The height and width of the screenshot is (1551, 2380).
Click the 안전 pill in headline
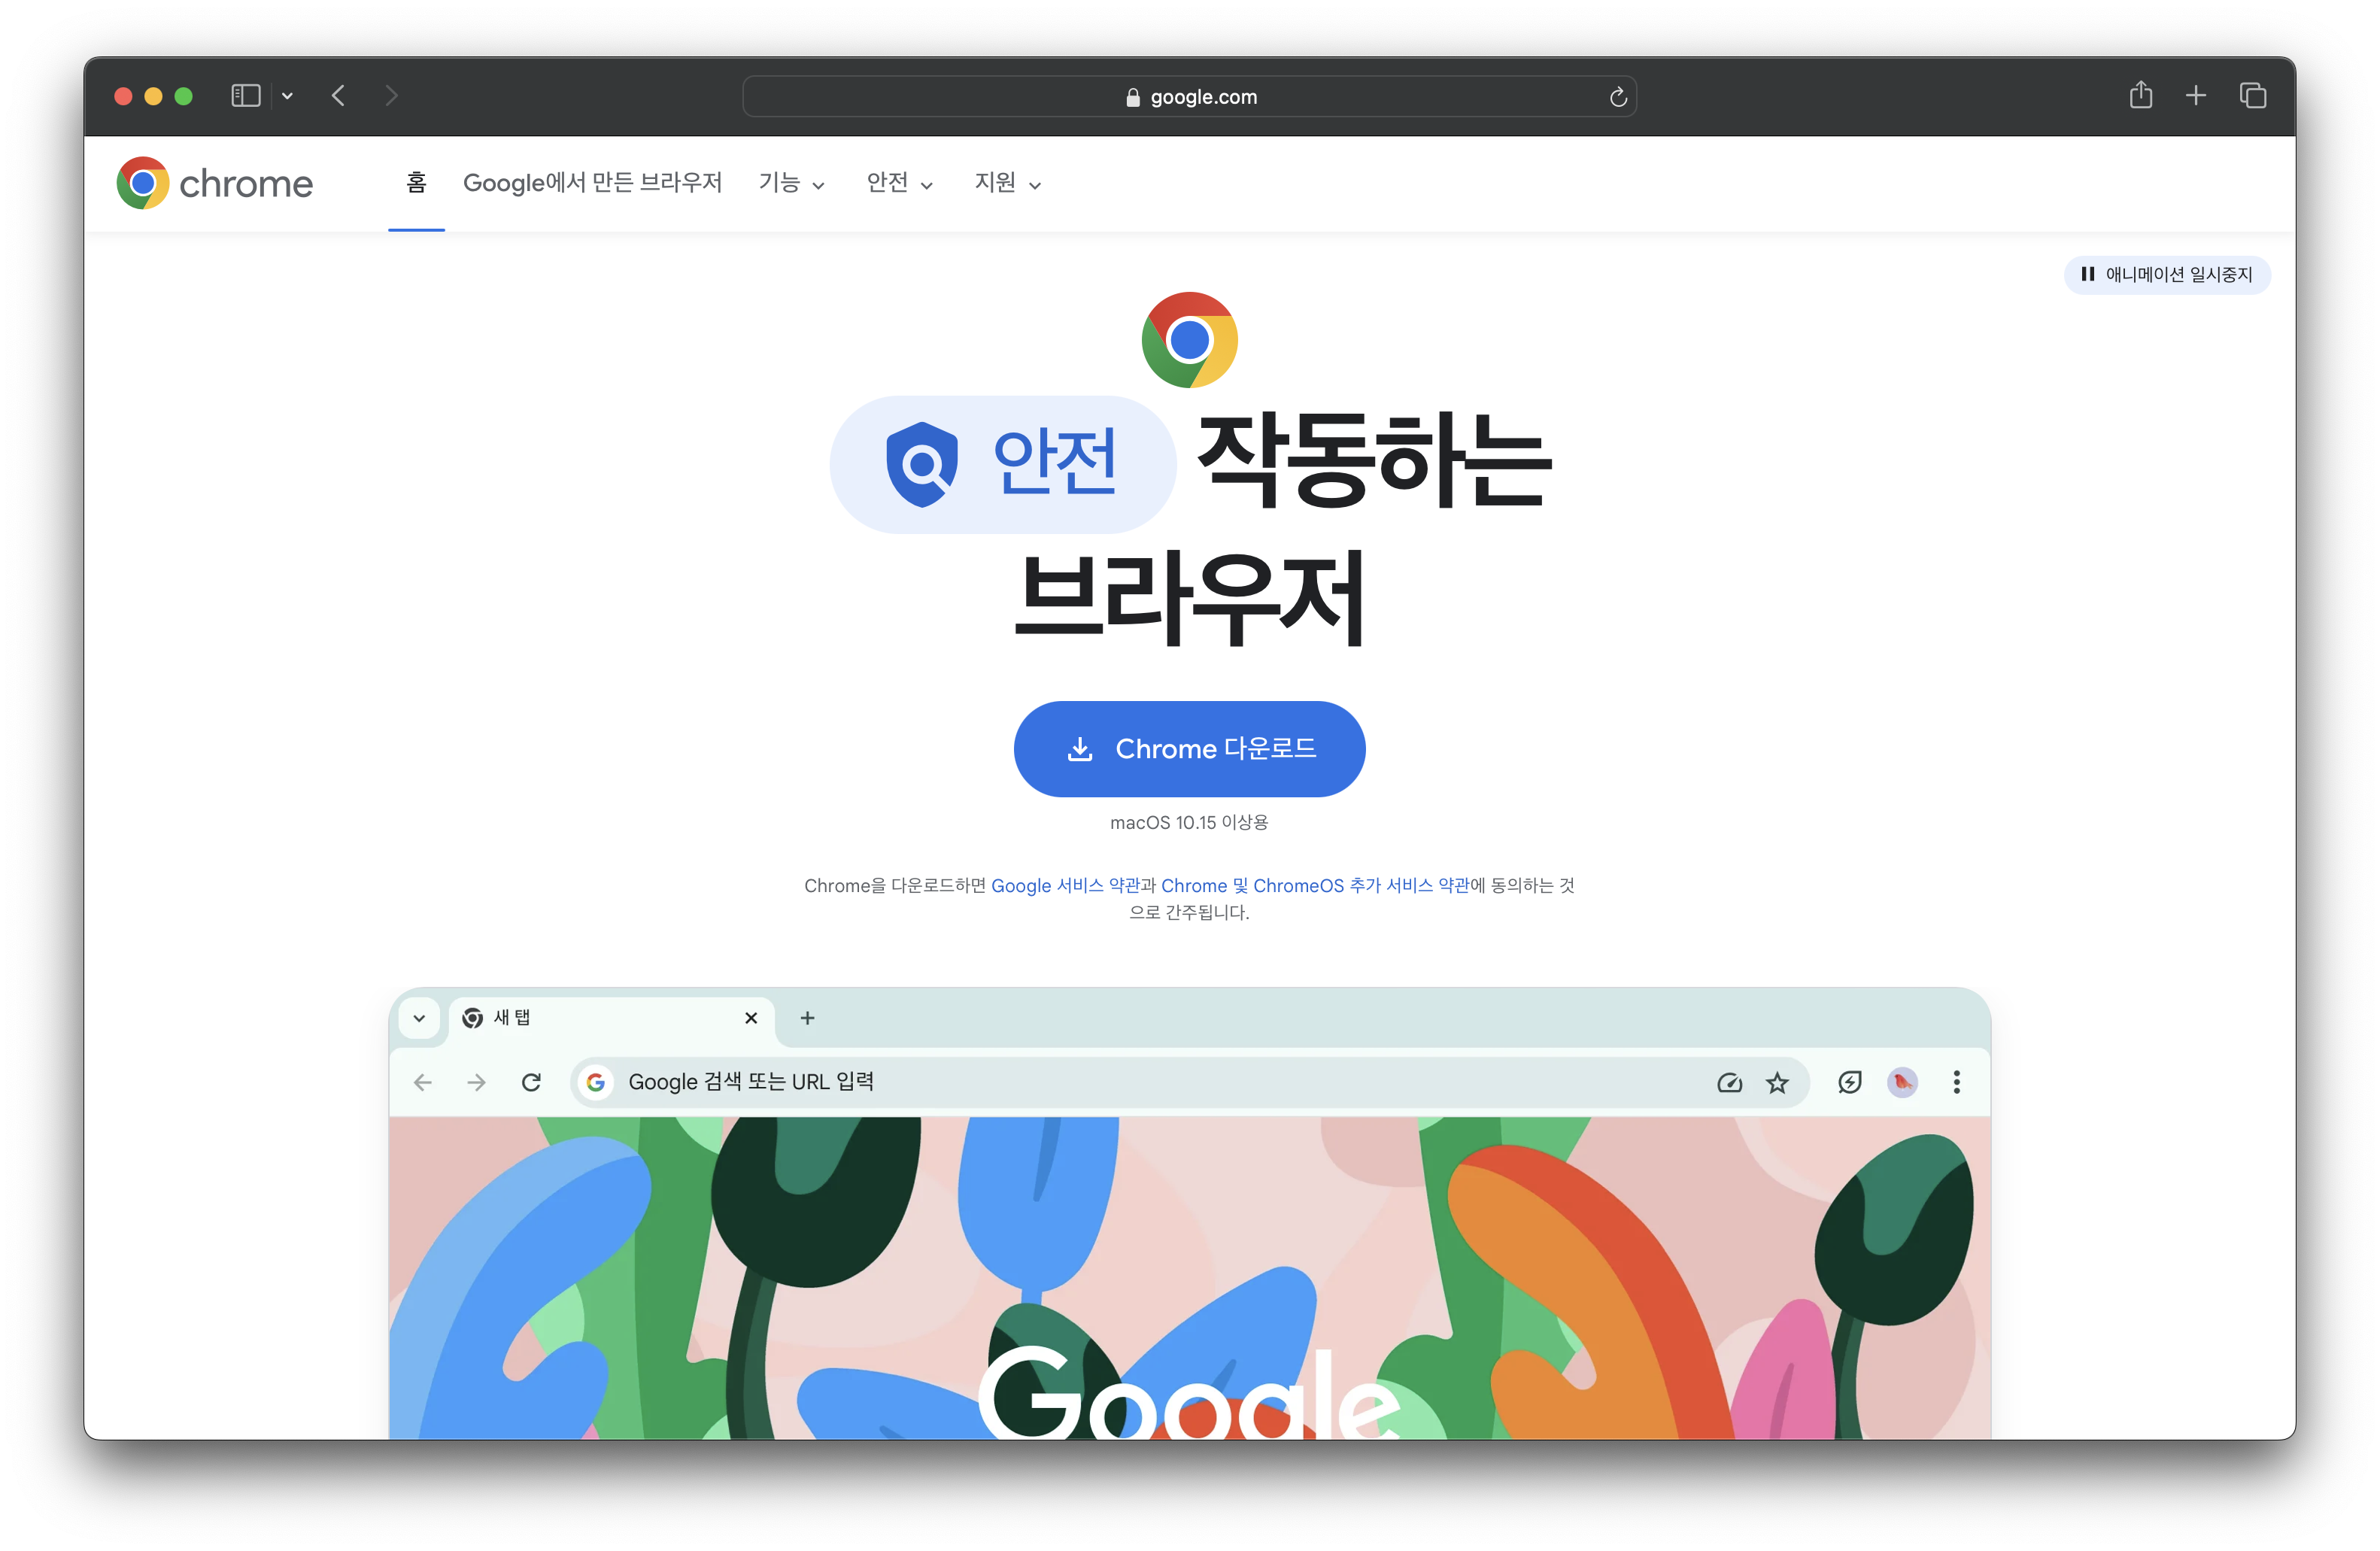(1003, 464)
